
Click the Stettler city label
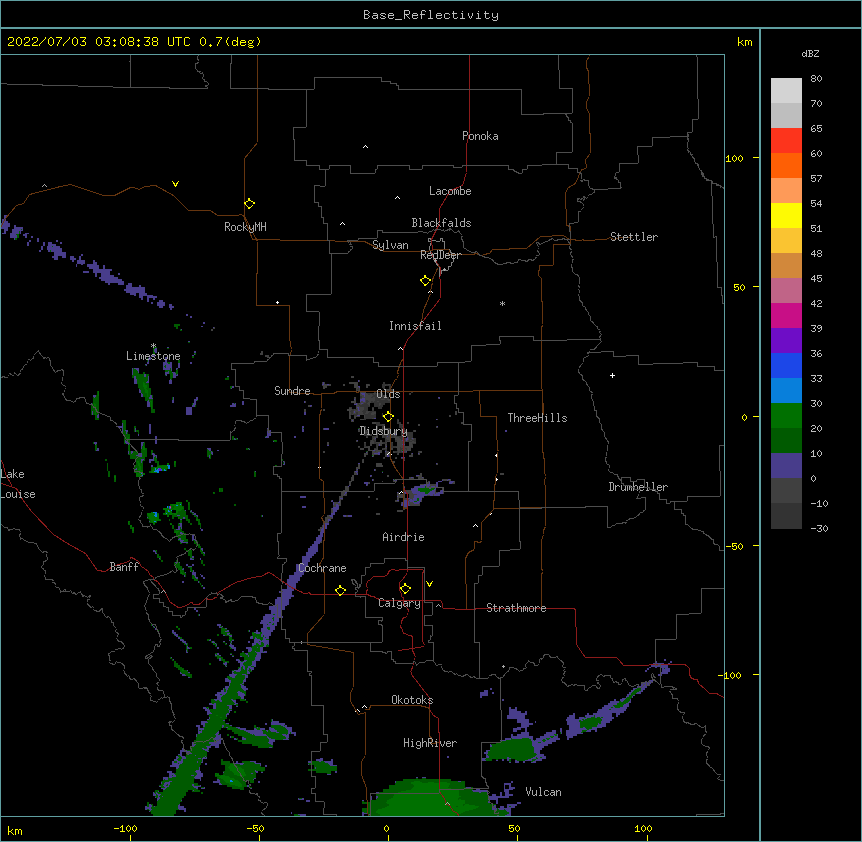[x=634, y=237]
